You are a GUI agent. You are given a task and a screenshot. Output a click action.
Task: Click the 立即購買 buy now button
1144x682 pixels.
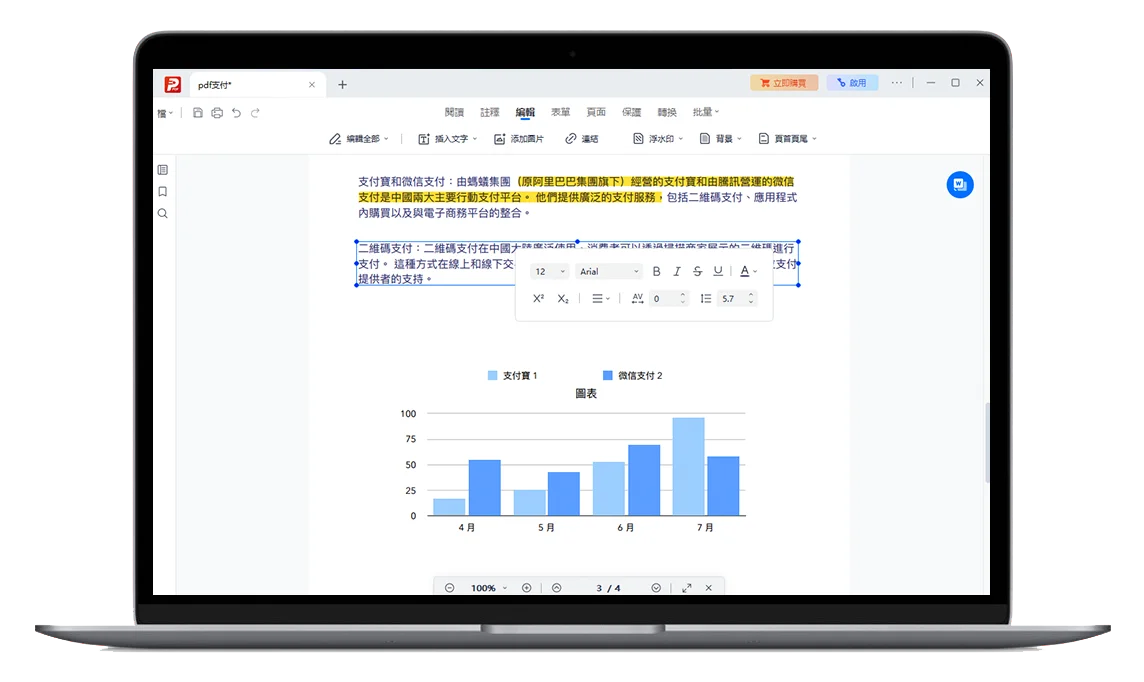[784, 83]
